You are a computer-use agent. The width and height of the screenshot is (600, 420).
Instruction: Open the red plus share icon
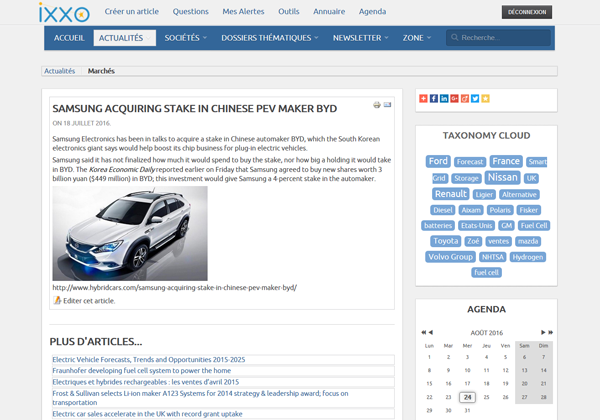coord(423,99)
